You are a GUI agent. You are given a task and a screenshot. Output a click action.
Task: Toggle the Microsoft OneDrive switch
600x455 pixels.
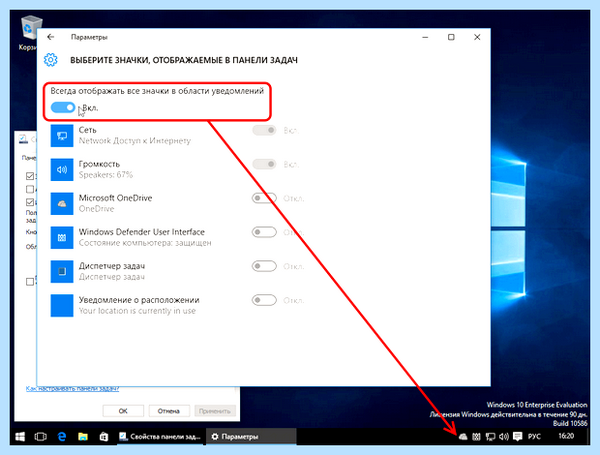pos(264,198)
